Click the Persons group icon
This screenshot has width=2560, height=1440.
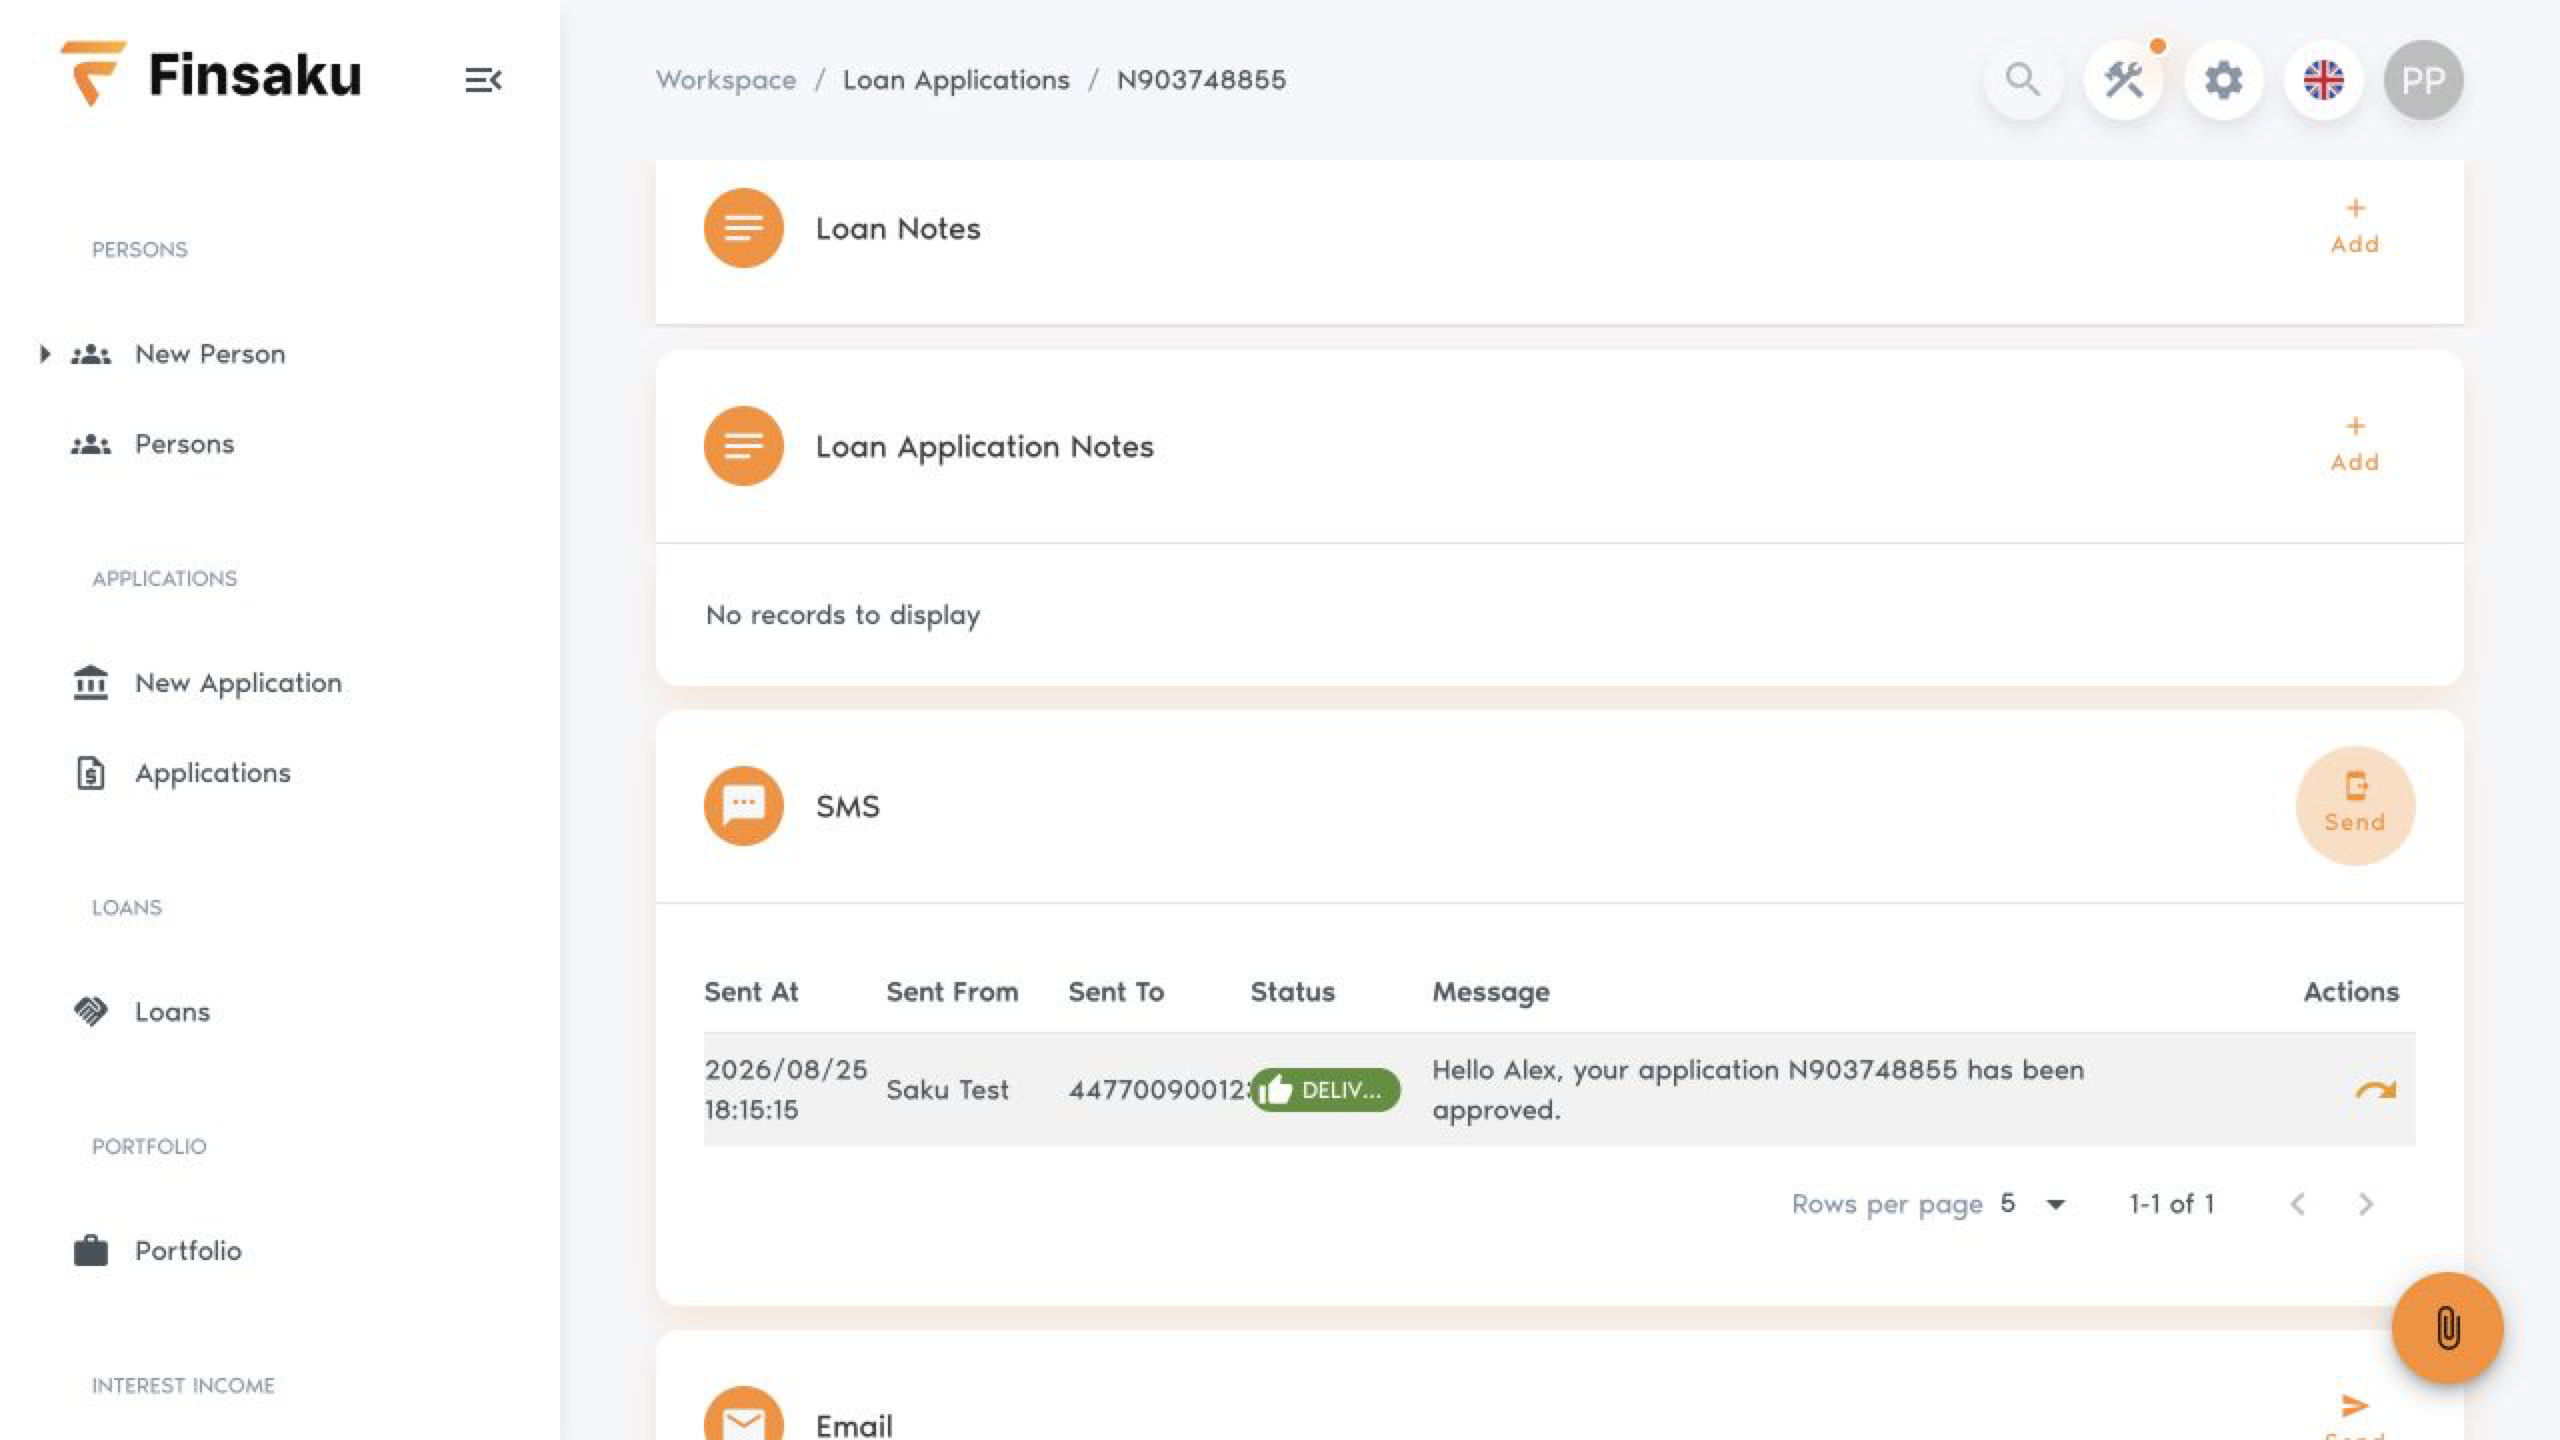(91, 444)
